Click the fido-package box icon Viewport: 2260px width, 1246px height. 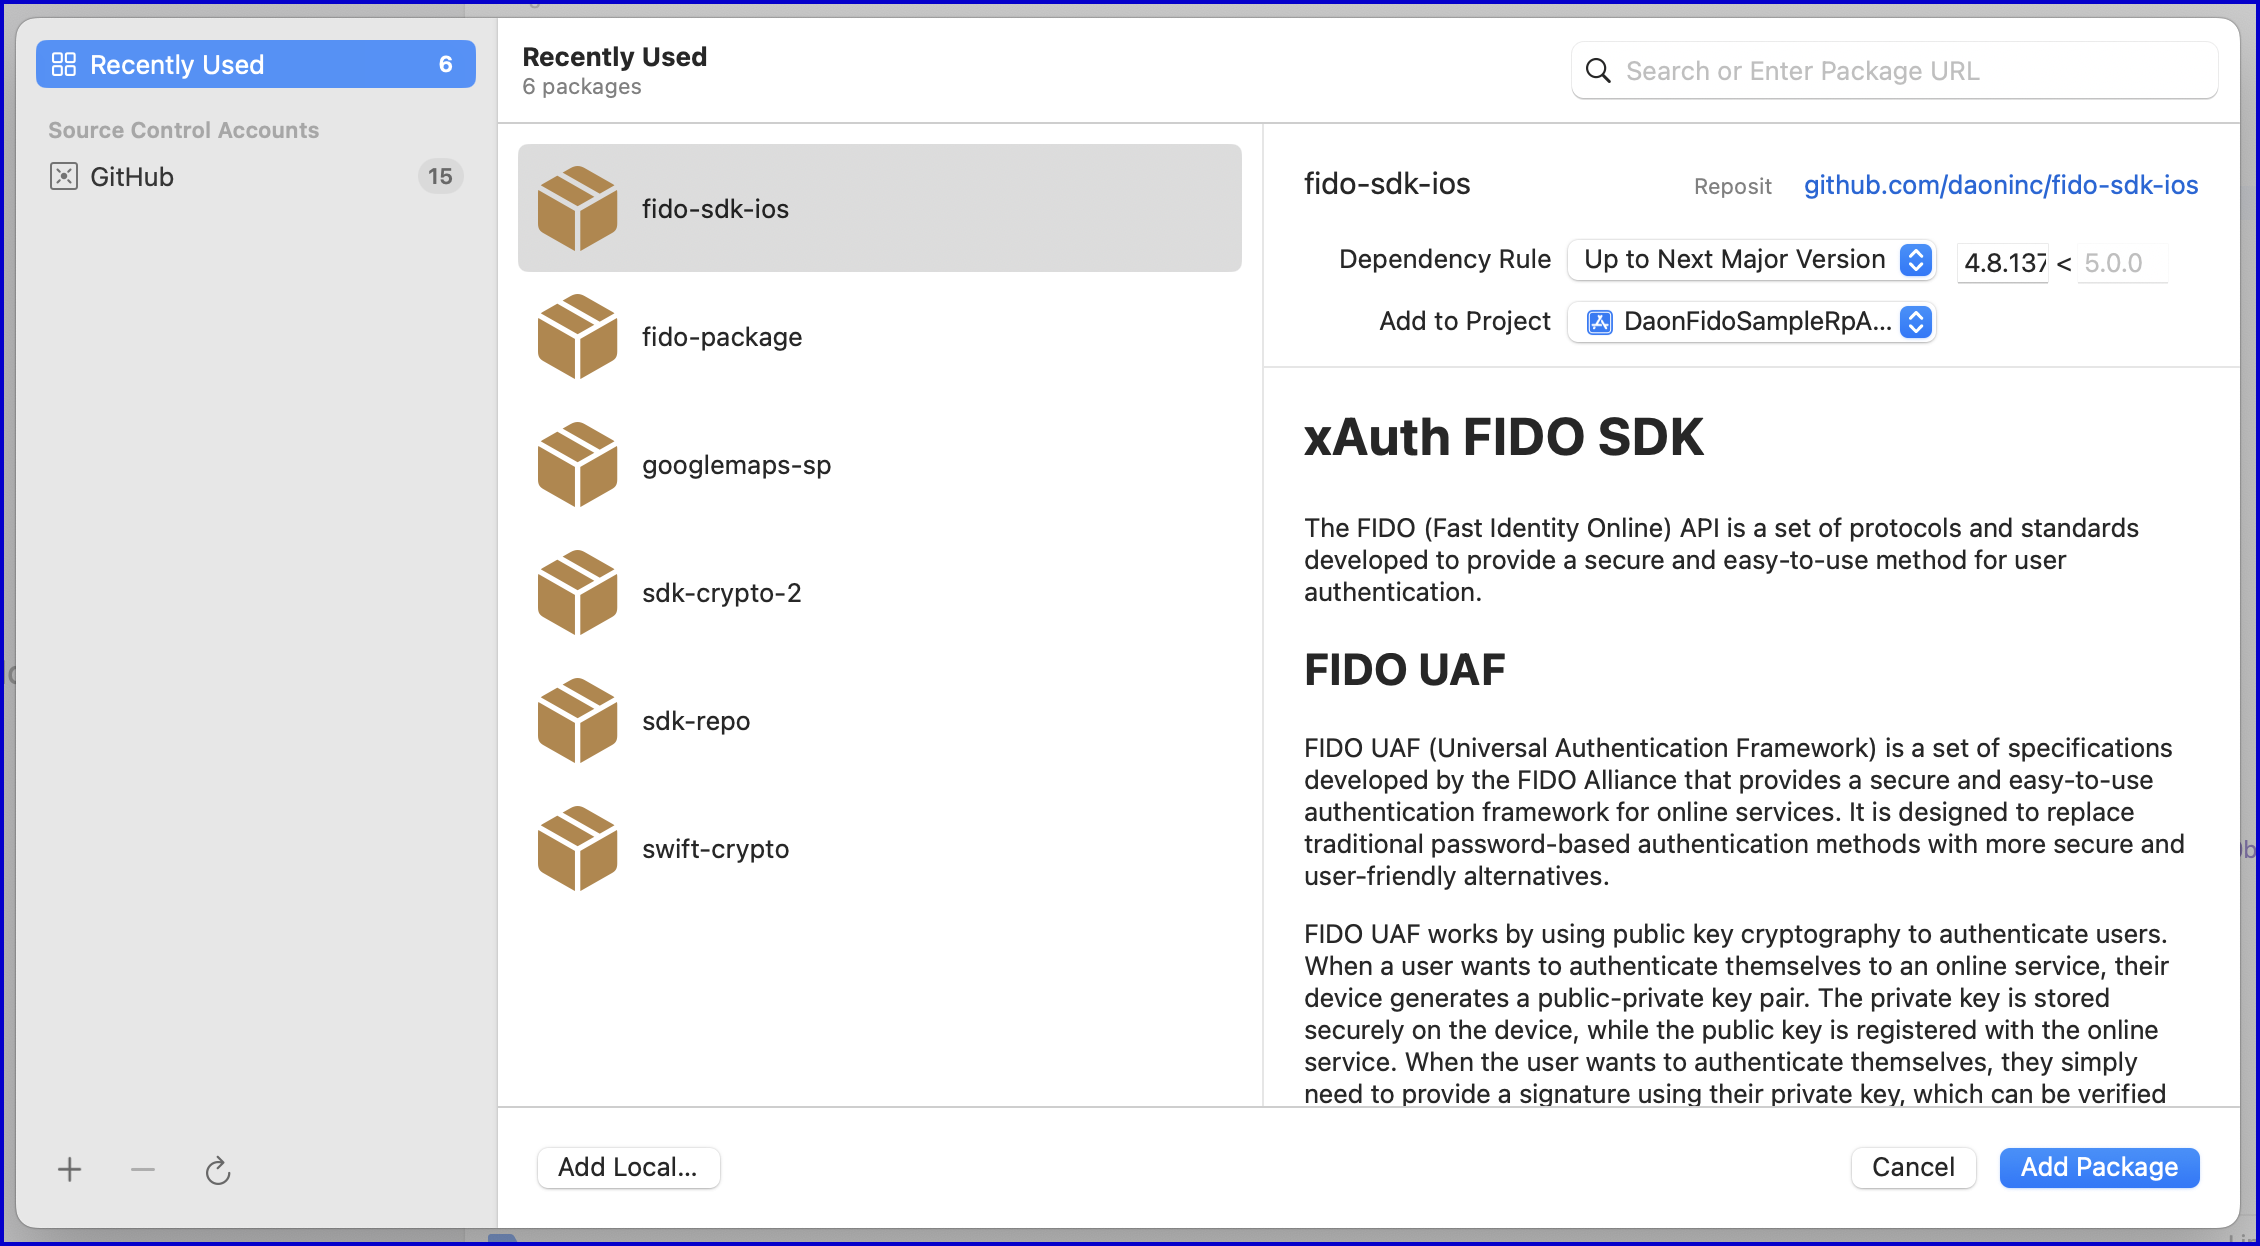(x=577, y=337)
